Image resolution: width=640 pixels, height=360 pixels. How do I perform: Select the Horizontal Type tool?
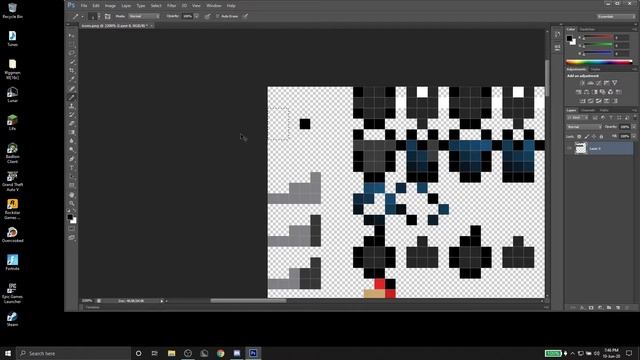click(72, 168)
